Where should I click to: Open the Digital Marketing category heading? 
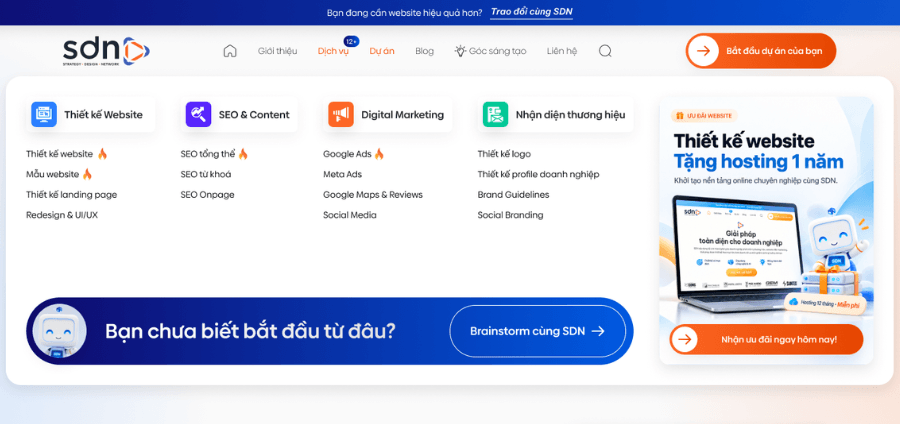[x=387, y=114]
